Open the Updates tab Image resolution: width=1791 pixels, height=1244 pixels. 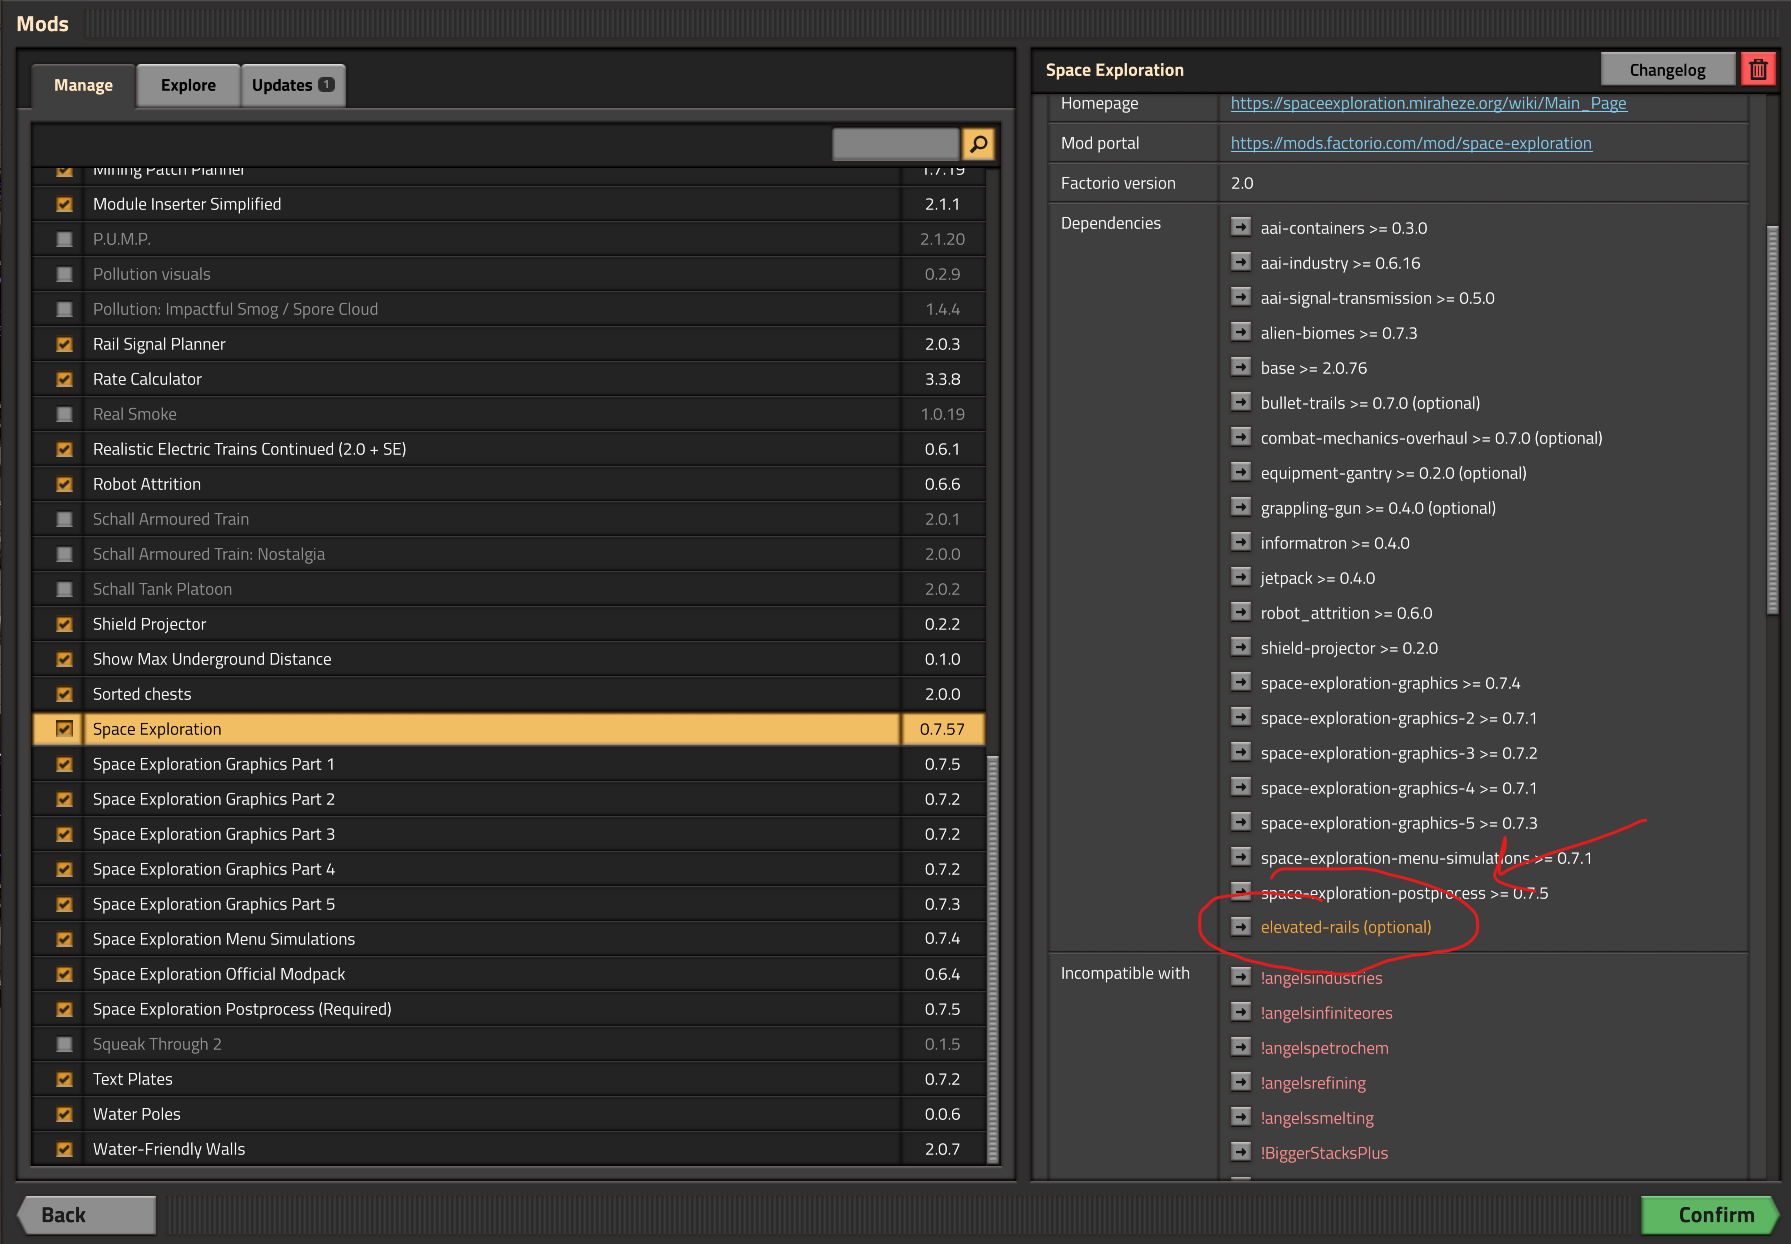pos(293,85)
